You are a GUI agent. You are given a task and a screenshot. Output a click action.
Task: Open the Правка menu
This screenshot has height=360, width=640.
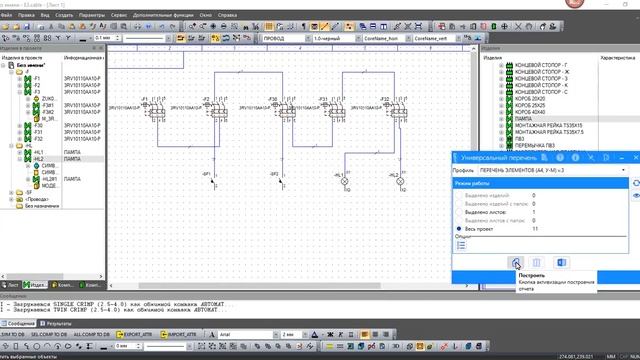point(26,15)
